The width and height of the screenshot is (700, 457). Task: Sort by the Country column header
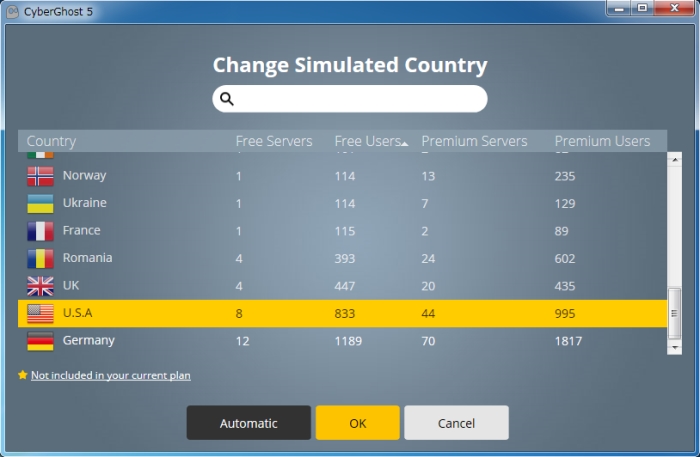pyautogui.click(x=51, y=141)
